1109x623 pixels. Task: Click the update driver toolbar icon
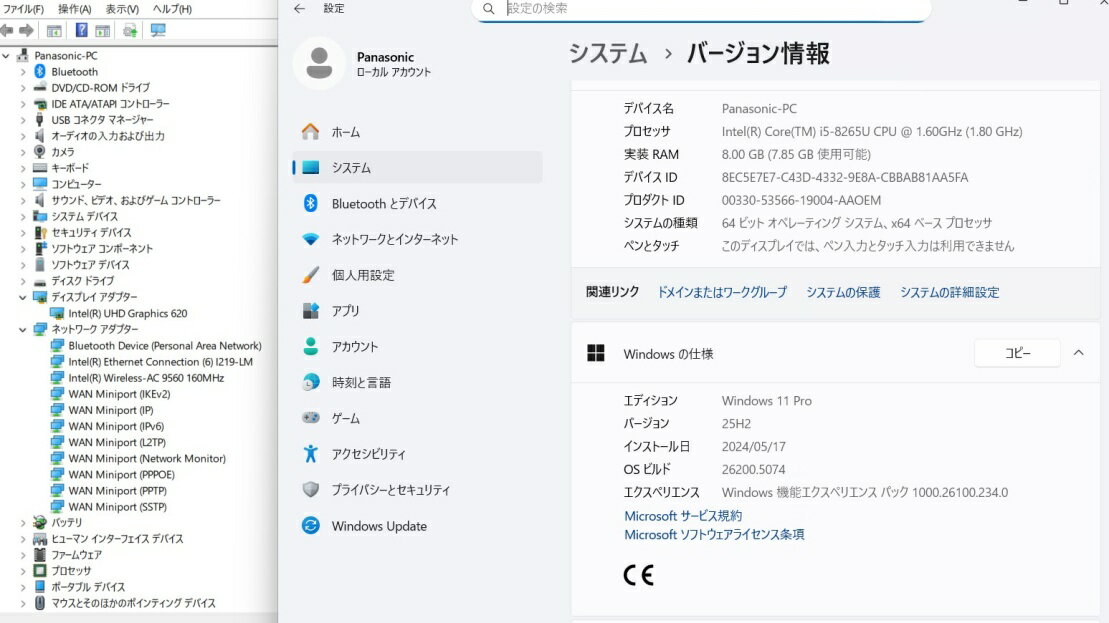pyautogui.click(x=130, y=30)
